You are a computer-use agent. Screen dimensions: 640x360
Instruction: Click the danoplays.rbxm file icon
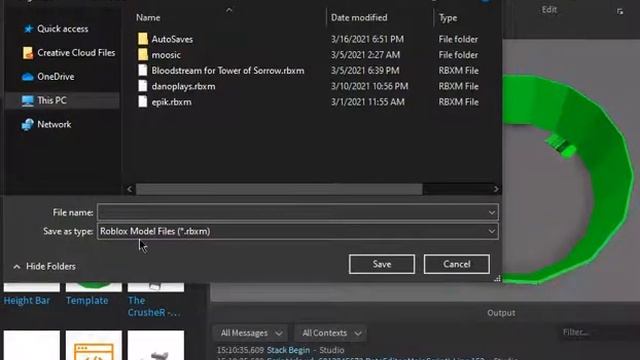(x=142, y=86)
